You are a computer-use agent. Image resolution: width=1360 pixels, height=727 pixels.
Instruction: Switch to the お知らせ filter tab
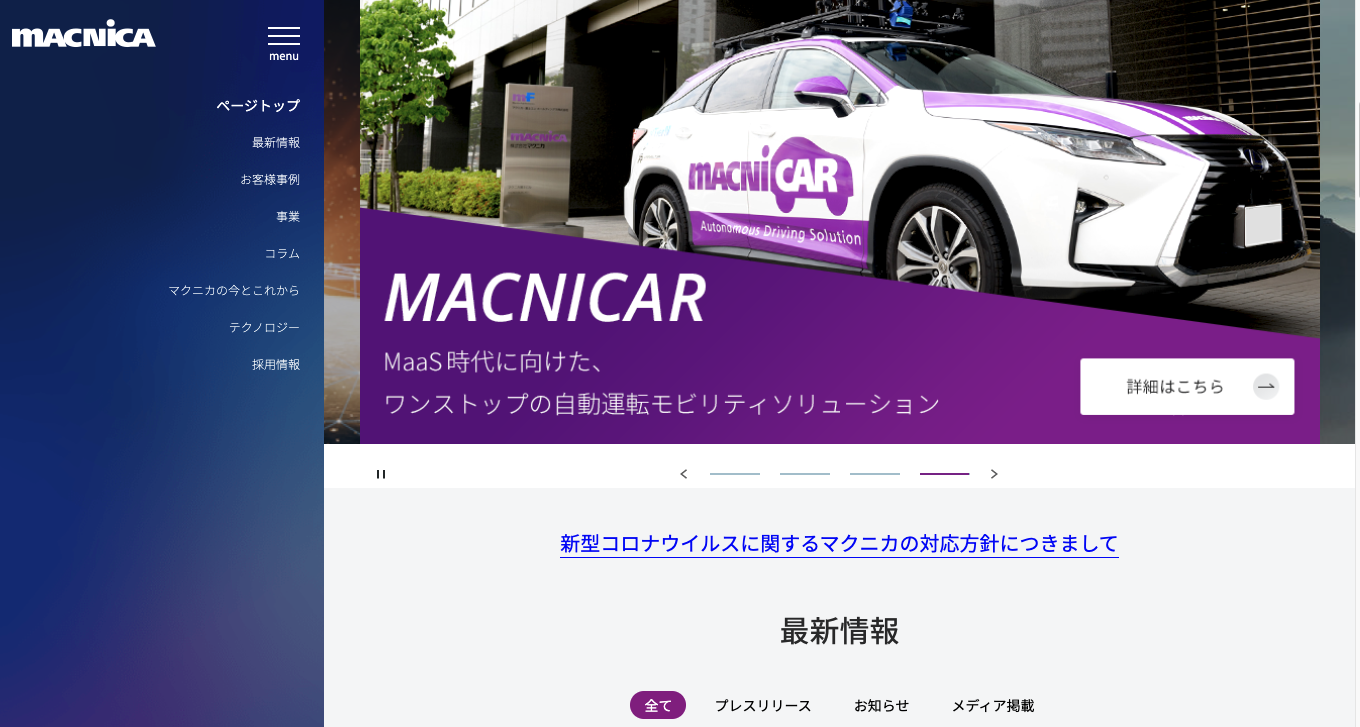[x=879, y=705]
